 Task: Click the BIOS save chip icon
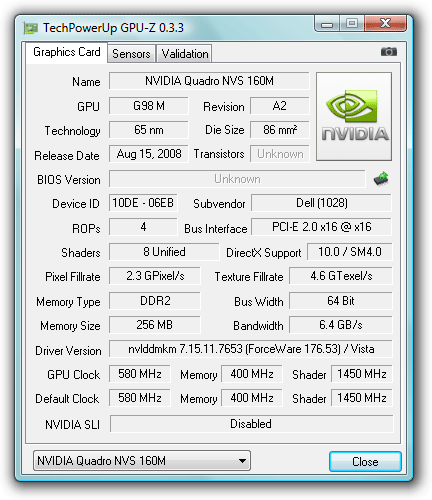pos(381,179)
